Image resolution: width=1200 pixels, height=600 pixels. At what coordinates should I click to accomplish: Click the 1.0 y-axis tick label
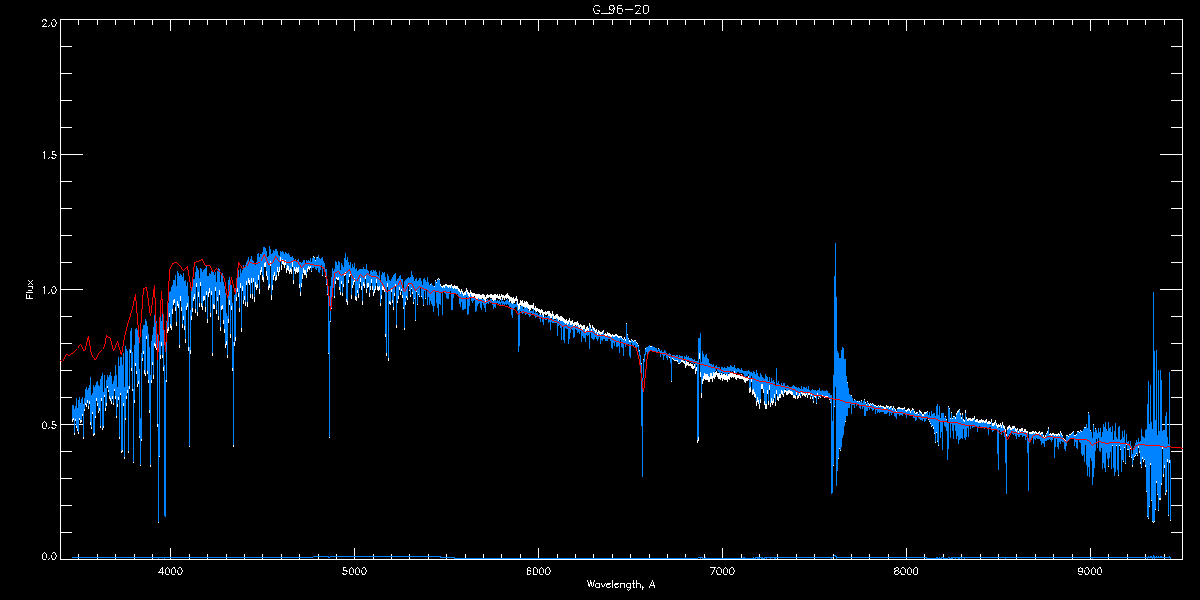[48, 290]
